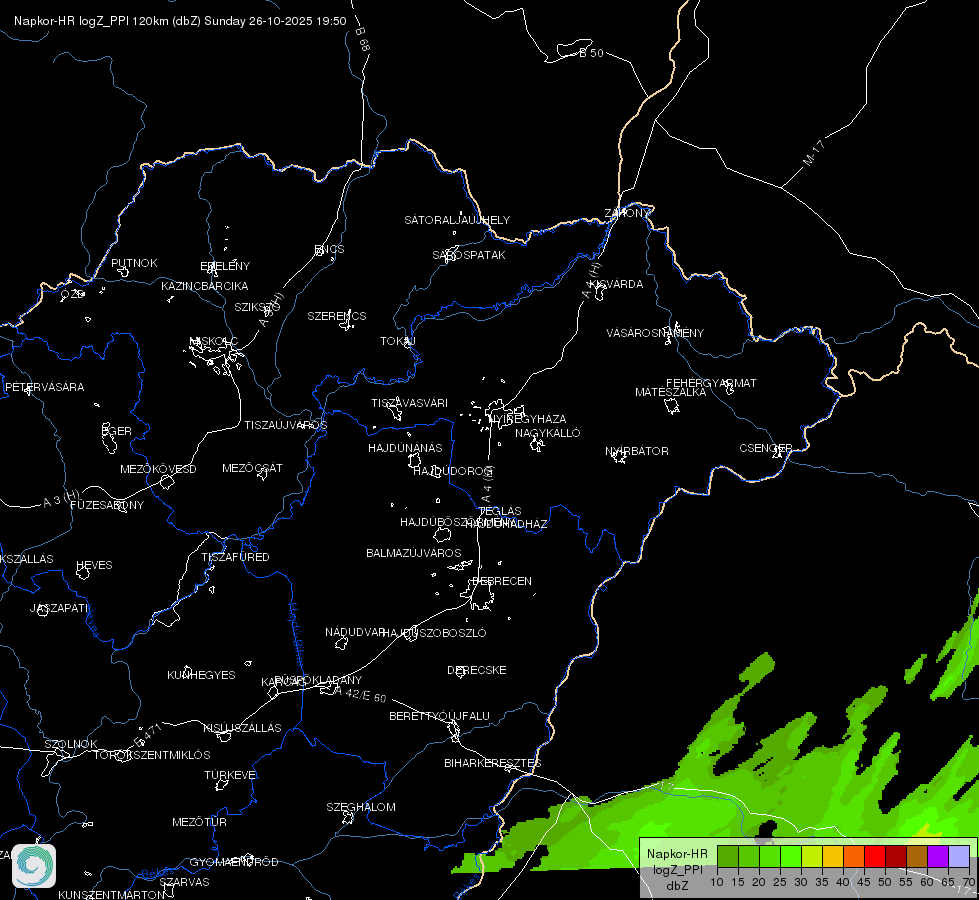Click the dark green 10 dBZ legend swatch
Image resolution: width=979 pixels, height=900 pixels.
tap(728, 857)
